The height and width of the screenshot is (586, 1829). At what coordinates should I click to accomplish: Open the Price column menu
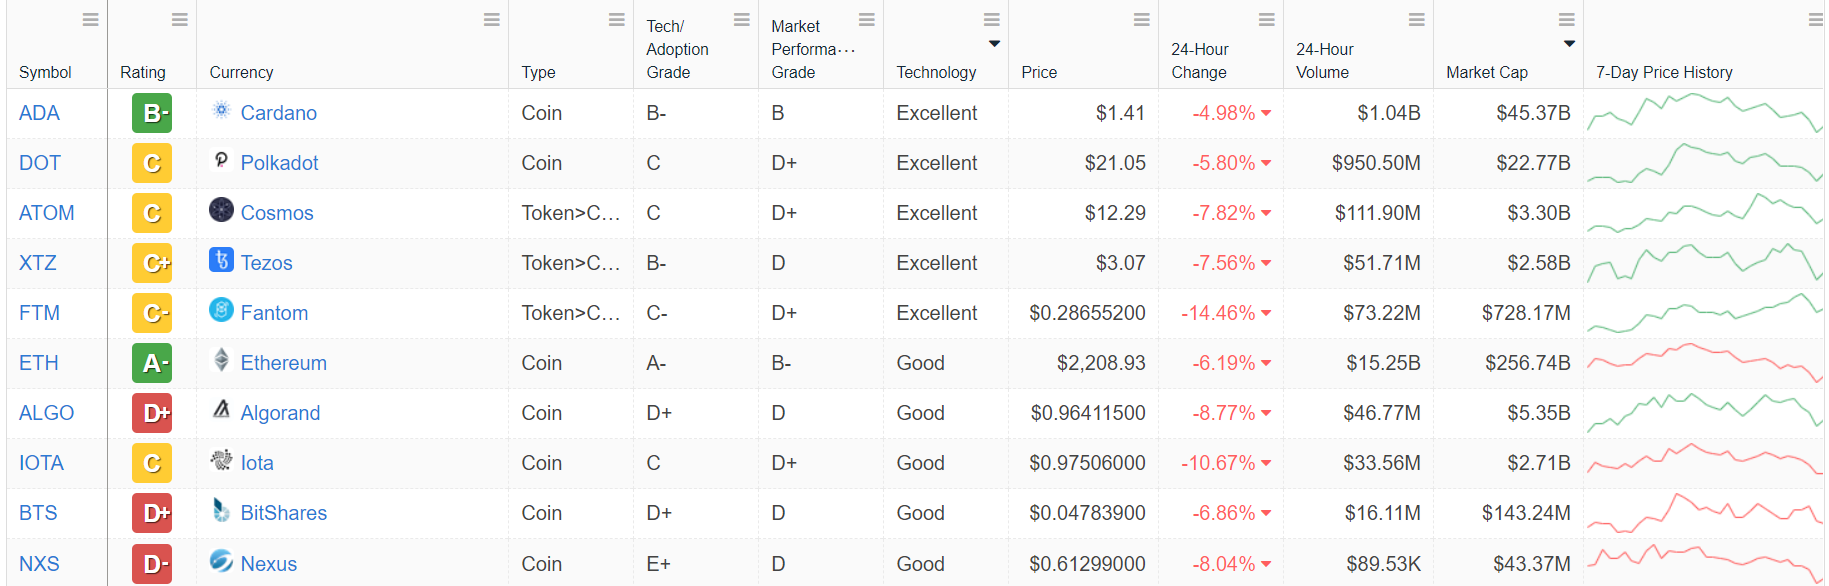coord(1141,20)
